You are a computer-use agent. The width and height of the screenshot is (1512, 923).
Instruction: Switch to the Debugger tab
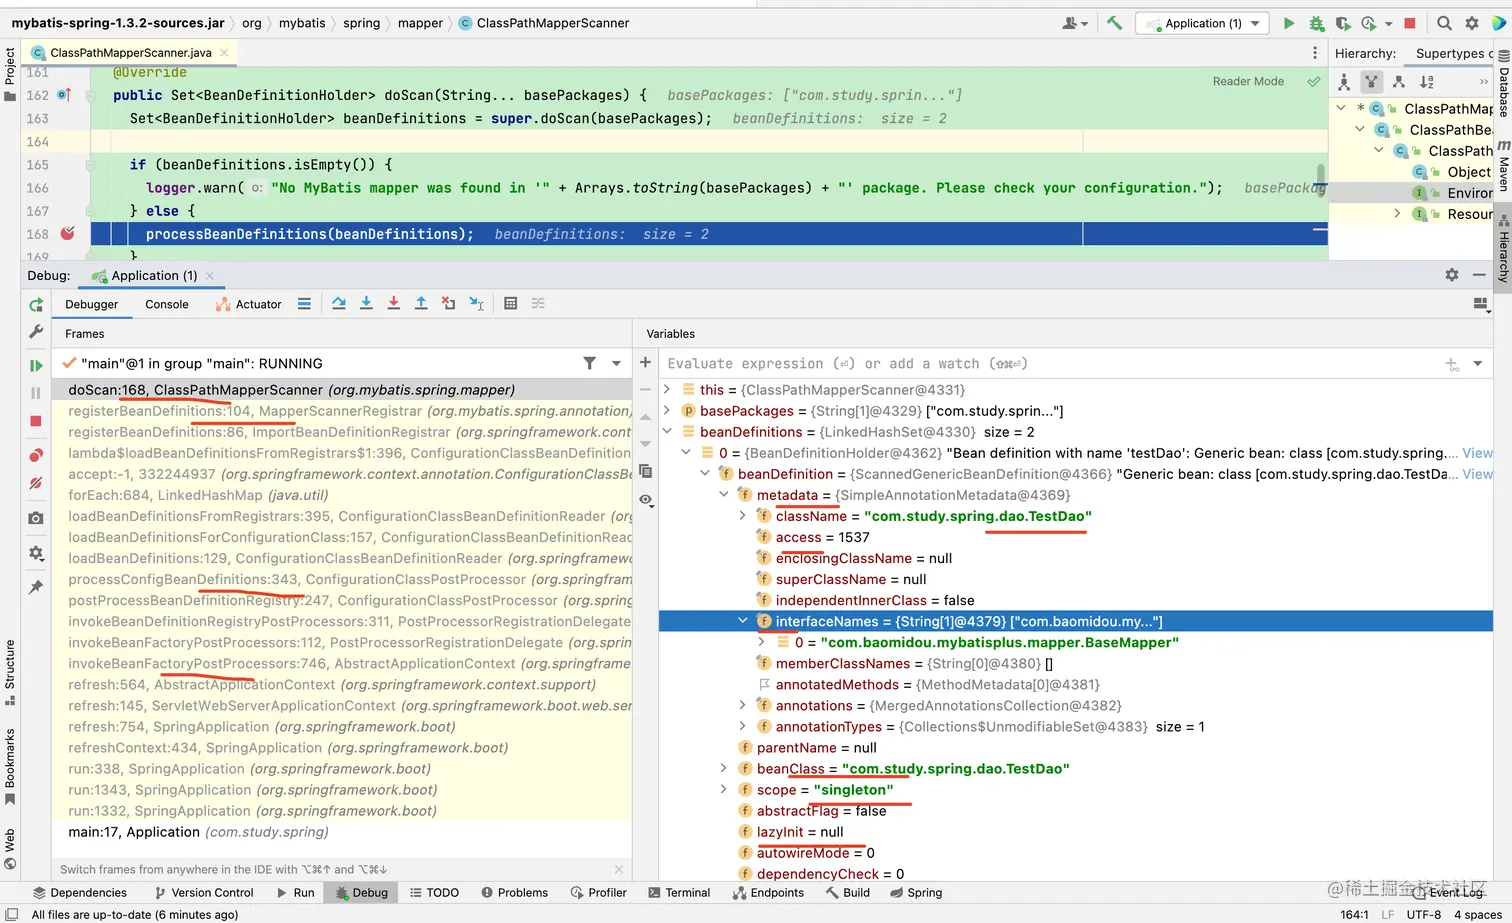pos(91,304)
